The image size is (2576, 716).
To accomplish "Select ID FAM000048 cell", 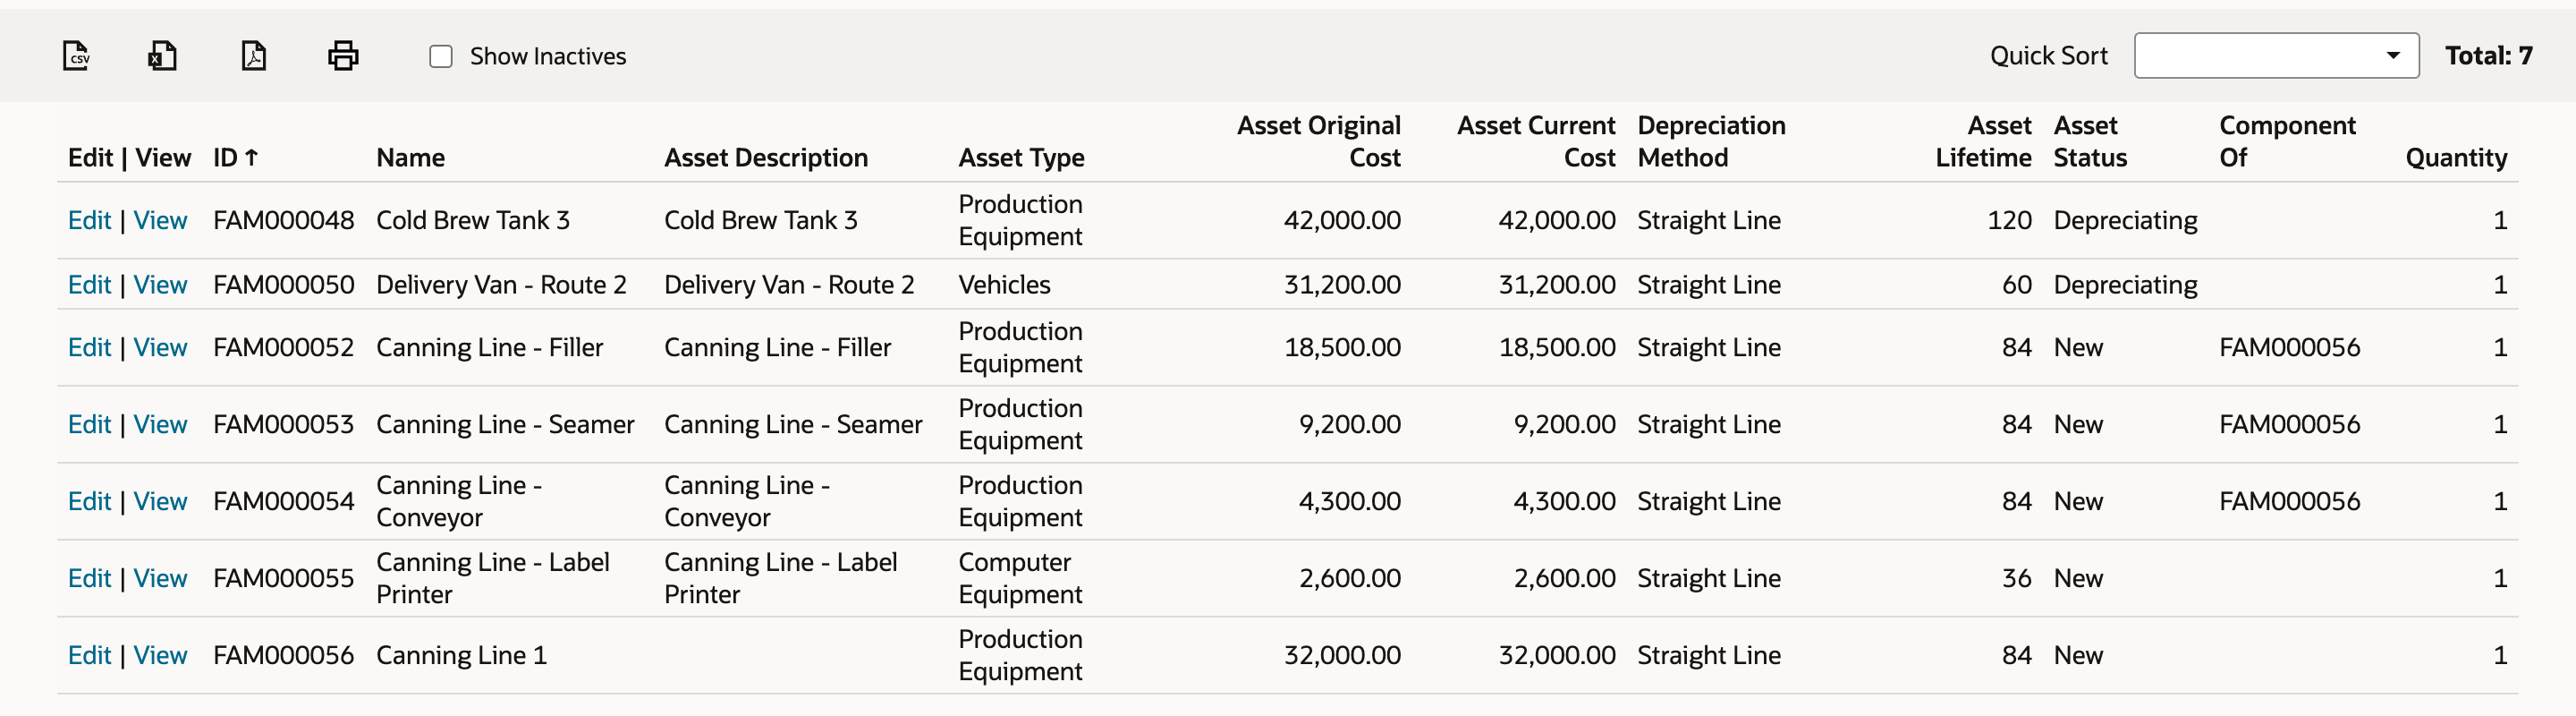I will (x=283, y=220).
